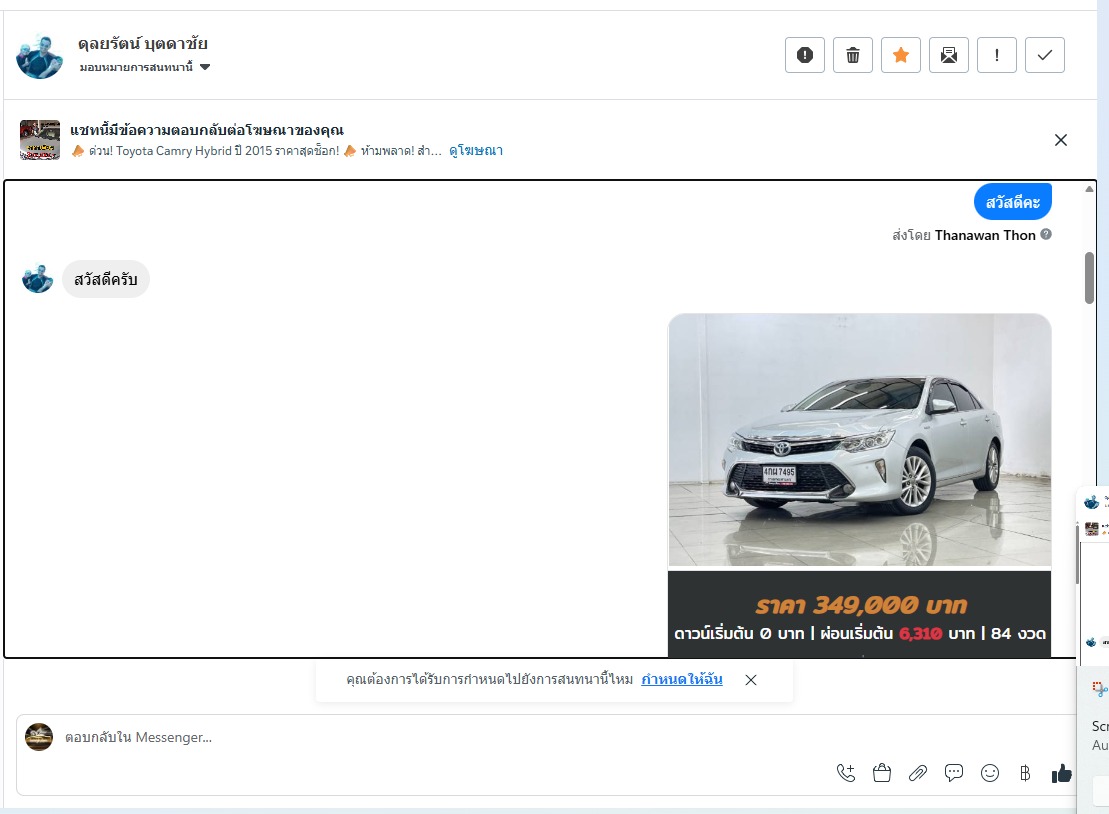Screen dimensions: 1109x814
Task: Toggle the exclamation priority flag button
Action: 996,55
